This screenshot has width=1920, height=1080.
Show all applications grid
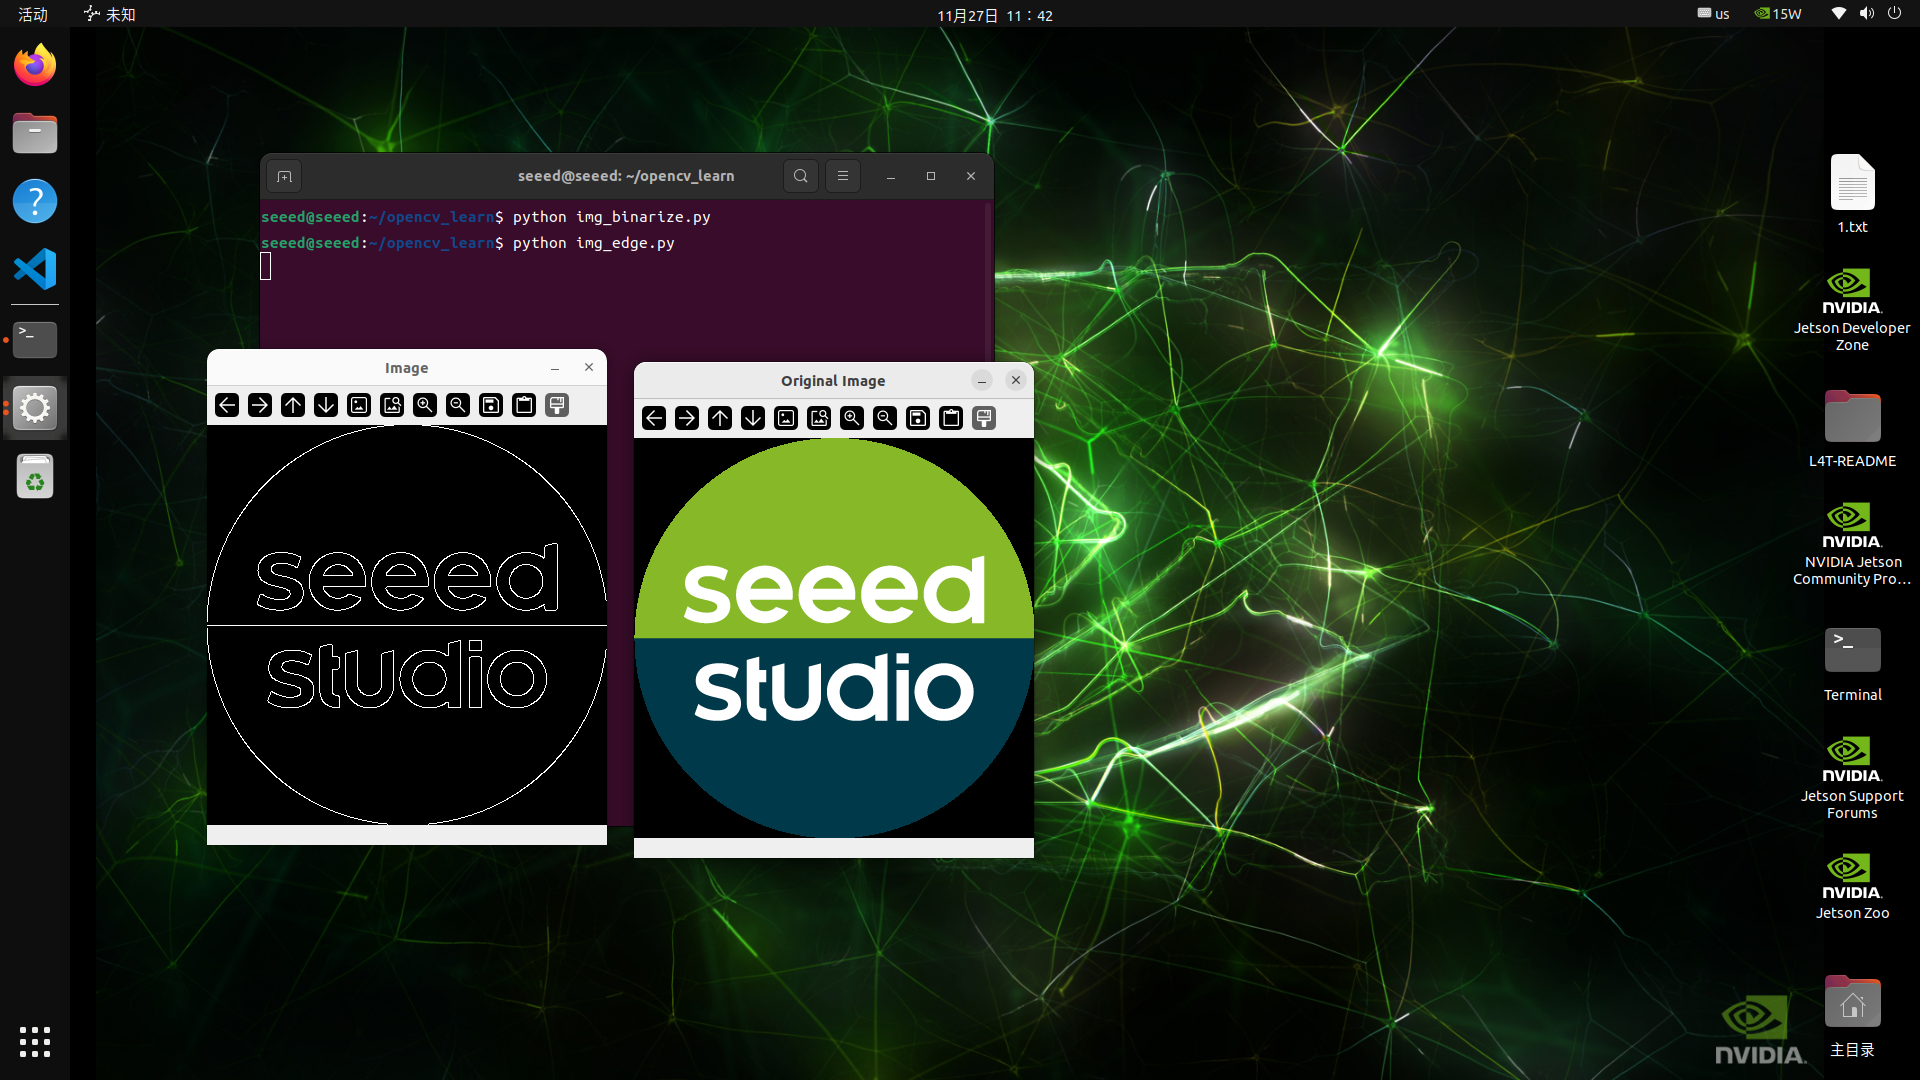(x=35, y=1042)
